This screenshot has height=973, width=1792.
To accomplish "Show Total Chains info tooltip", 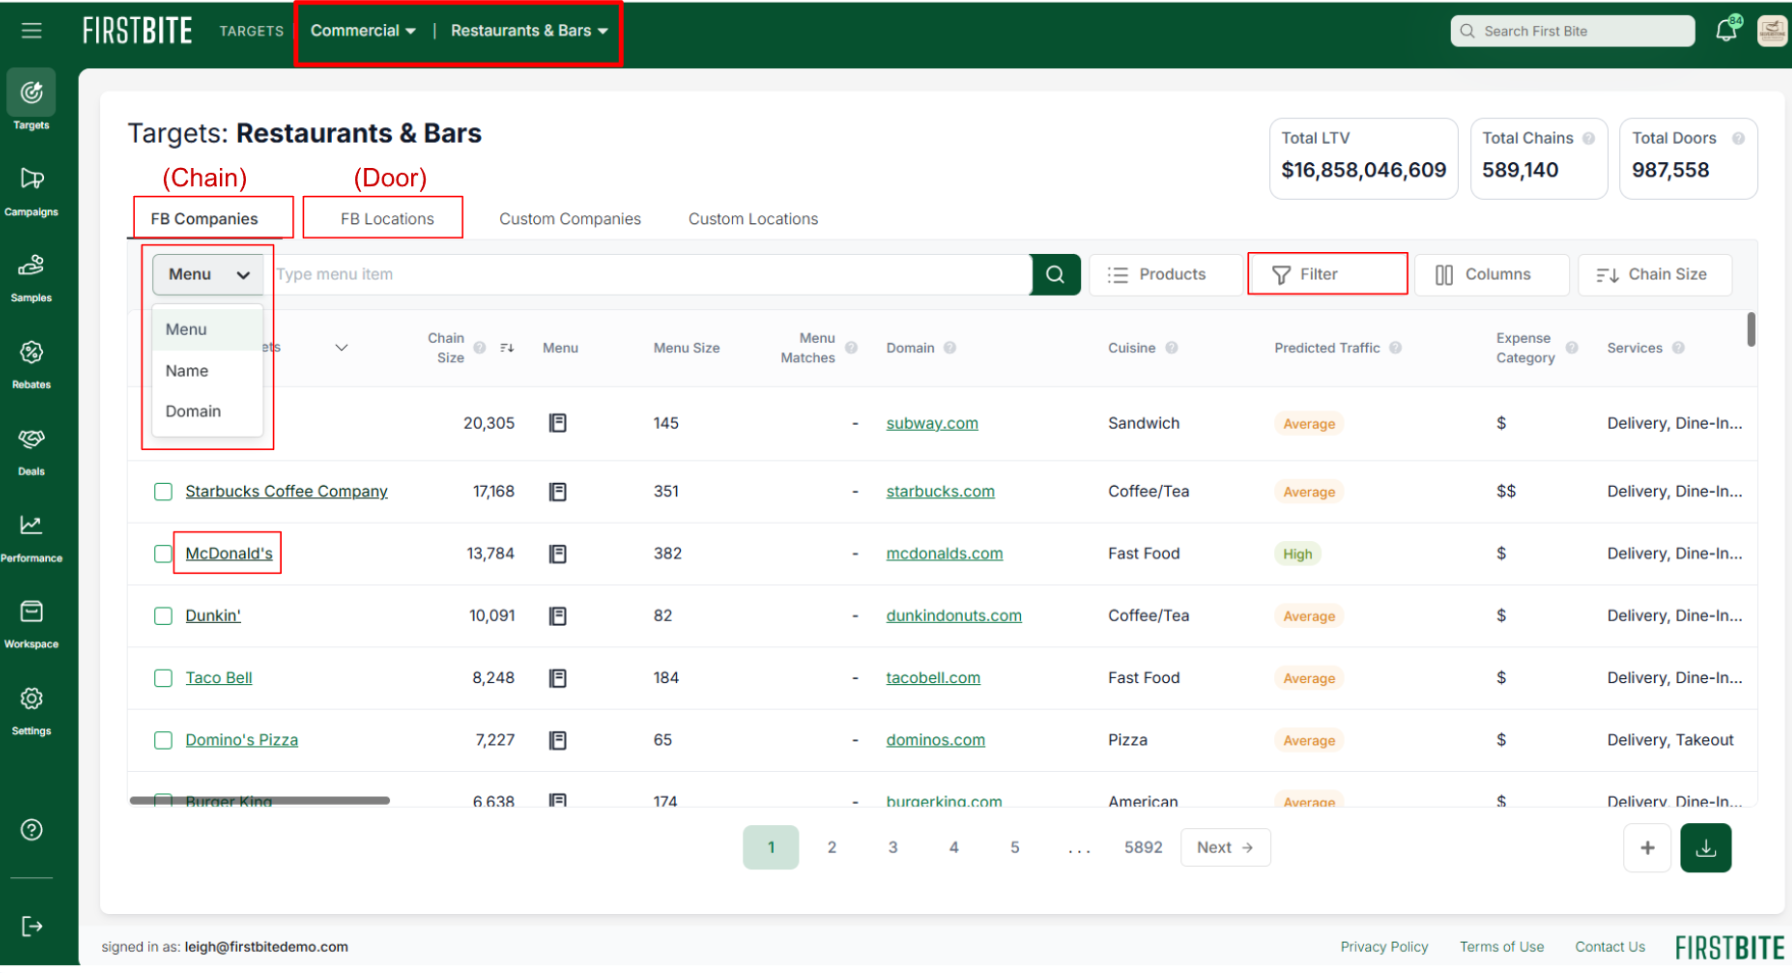I will click(1588, 138).
